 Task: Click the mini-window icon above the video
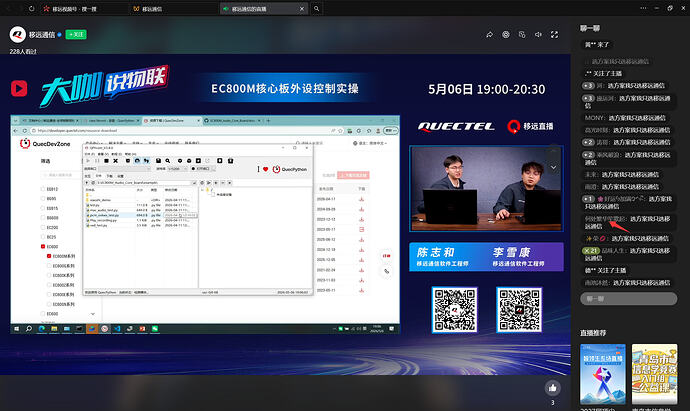coord(522,34)
